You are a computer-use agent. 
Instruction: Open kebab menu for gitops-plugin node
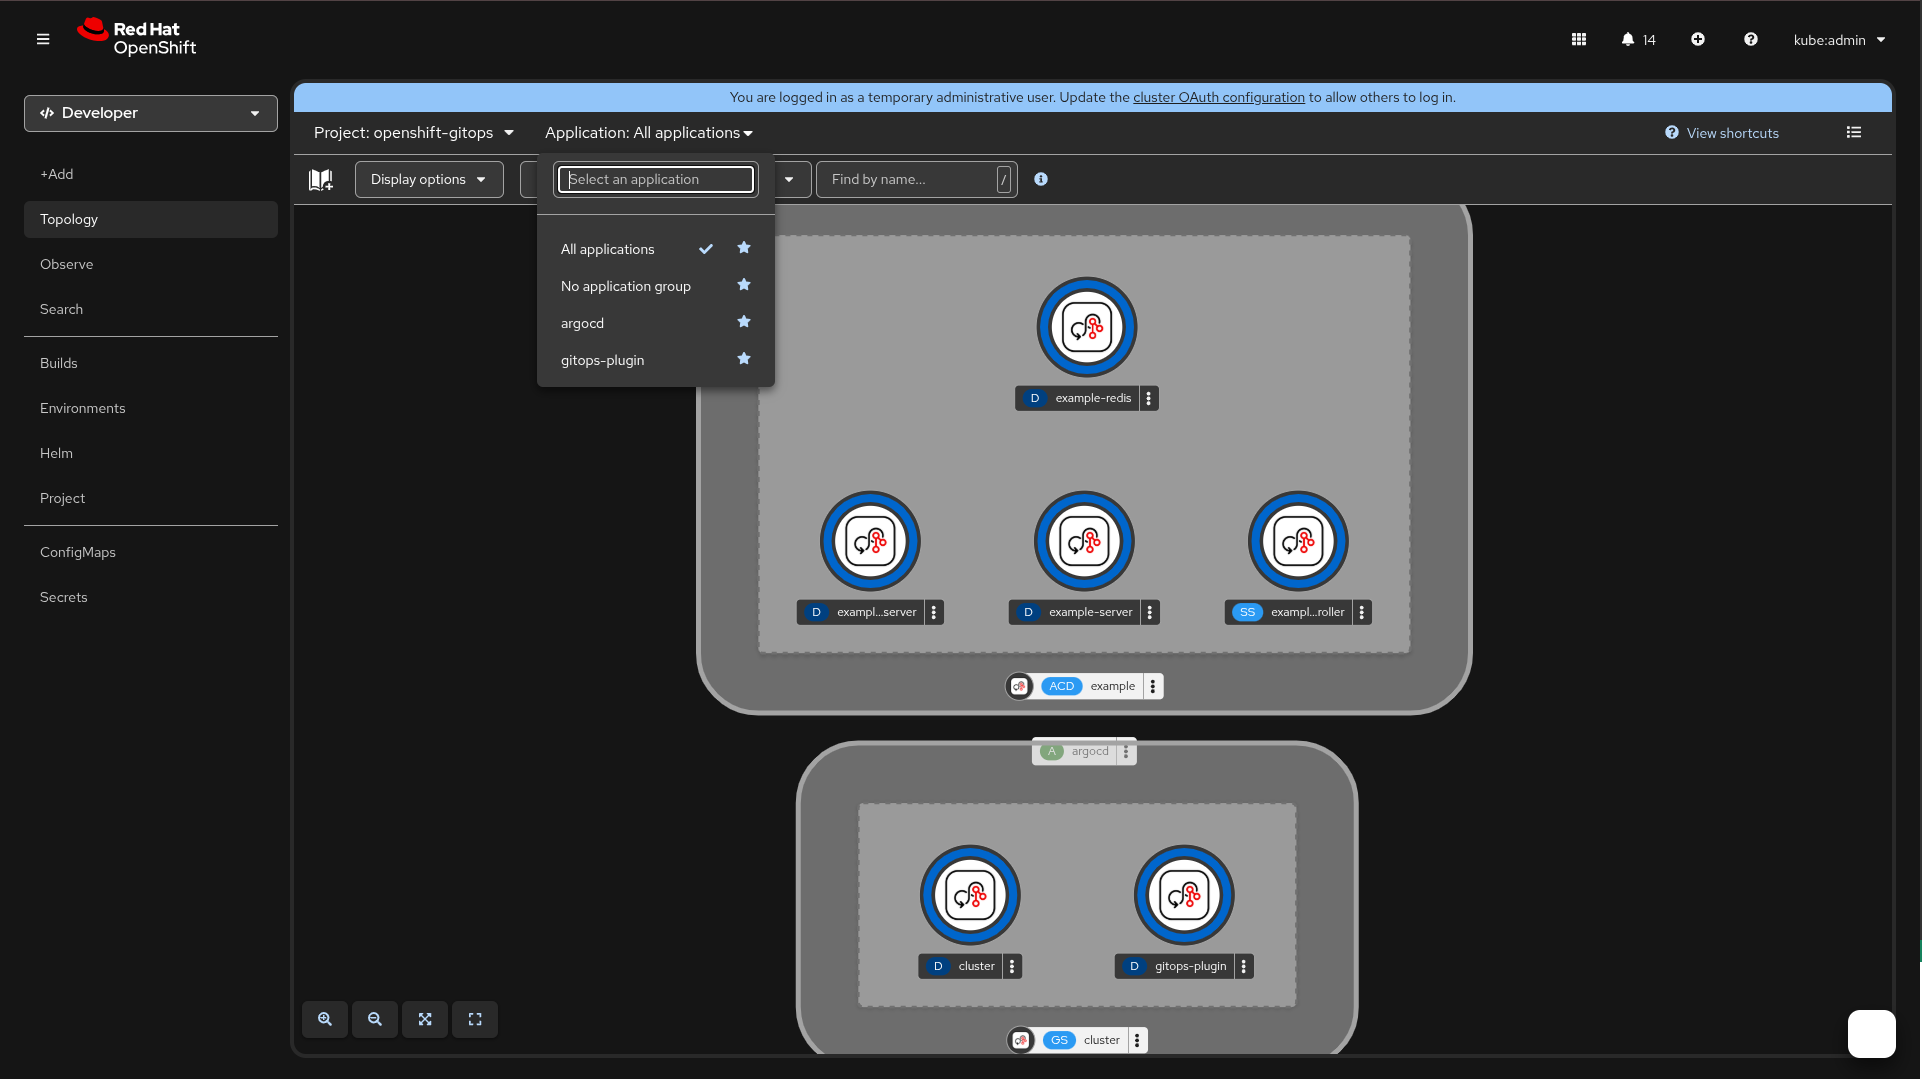[x=1244, y=966]
